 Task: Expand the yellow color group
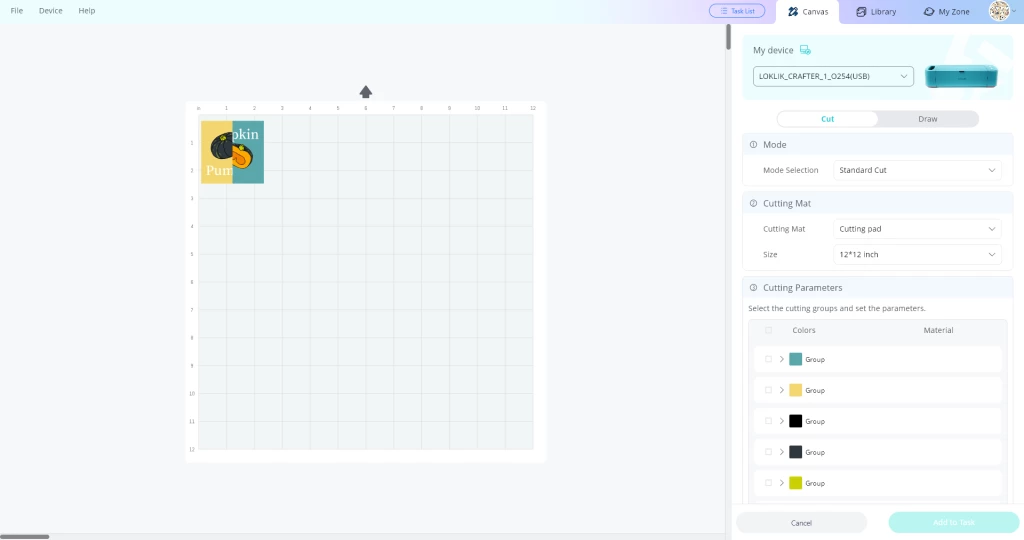[x=782, y=390]
